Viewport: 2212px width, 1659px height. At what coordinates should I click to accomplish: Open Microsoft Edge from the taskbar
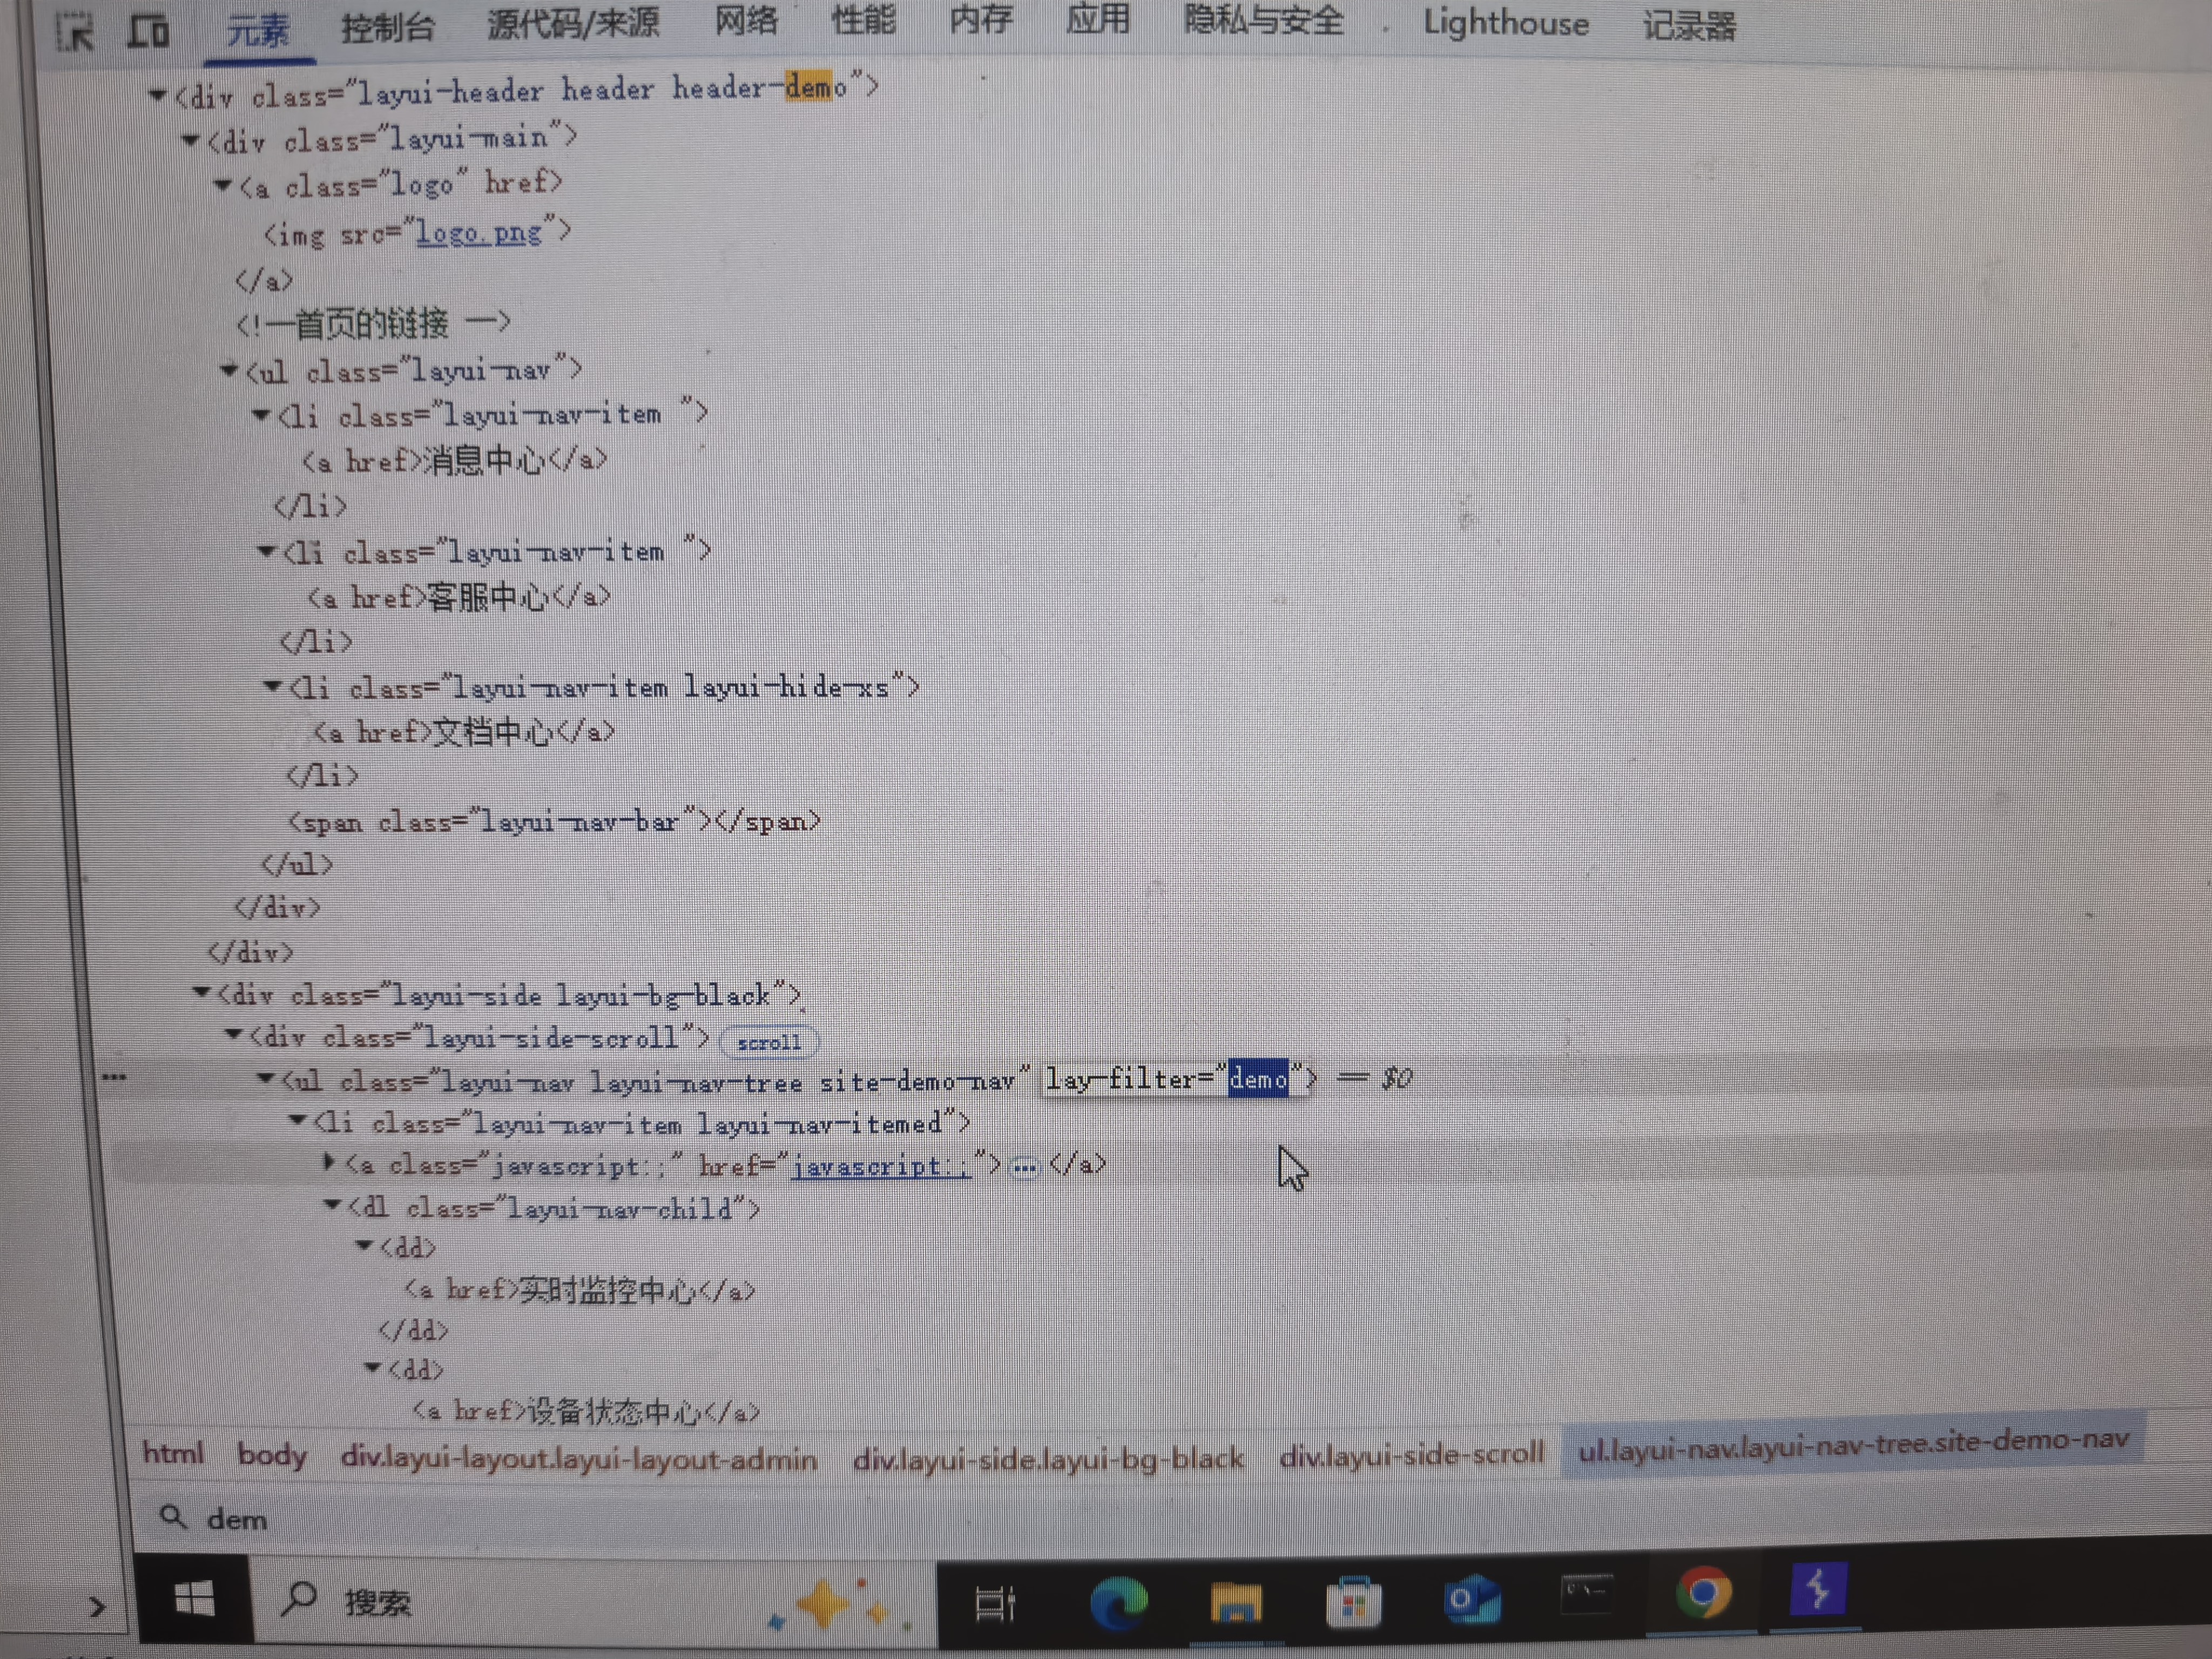pos(1118,1602)
